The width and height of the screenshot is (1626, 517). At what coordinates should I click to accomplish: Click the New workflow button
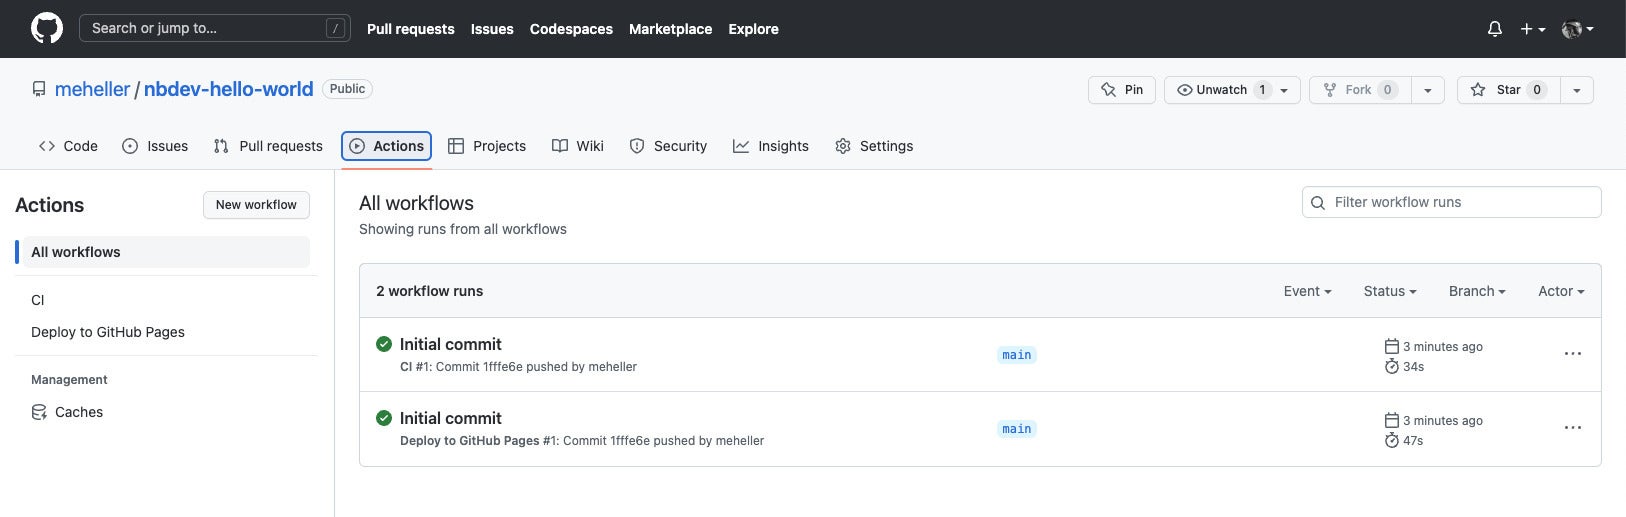pos(256,205)
